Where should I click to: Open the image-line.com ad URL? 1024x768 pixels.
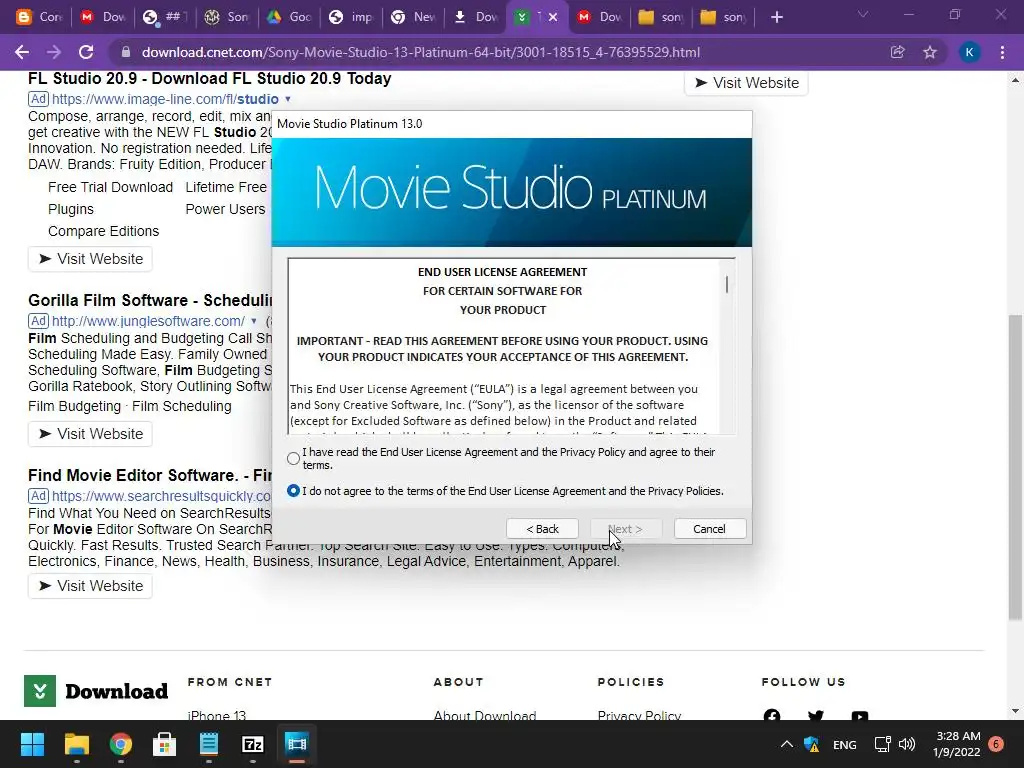(165, 99)
